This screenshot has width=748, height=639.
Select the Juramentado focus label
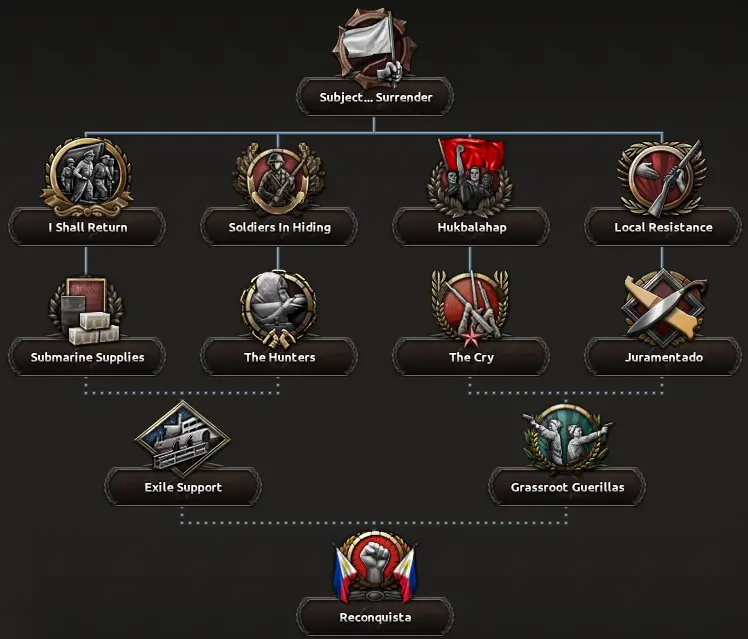664,357
